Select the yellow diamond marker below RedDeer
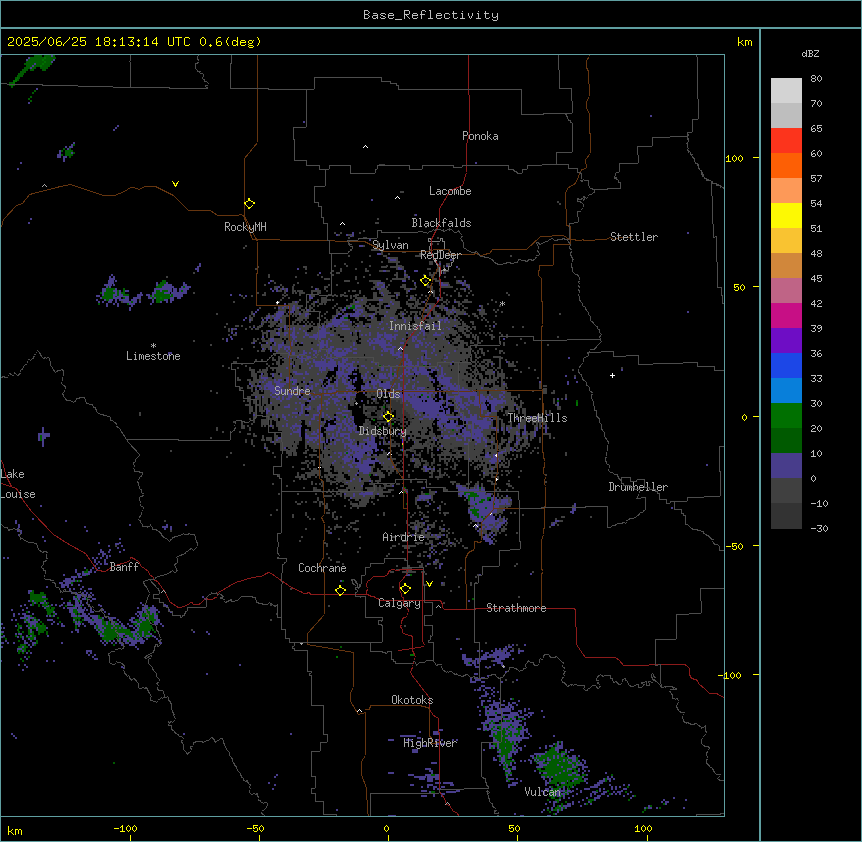 tap(426, 281)
